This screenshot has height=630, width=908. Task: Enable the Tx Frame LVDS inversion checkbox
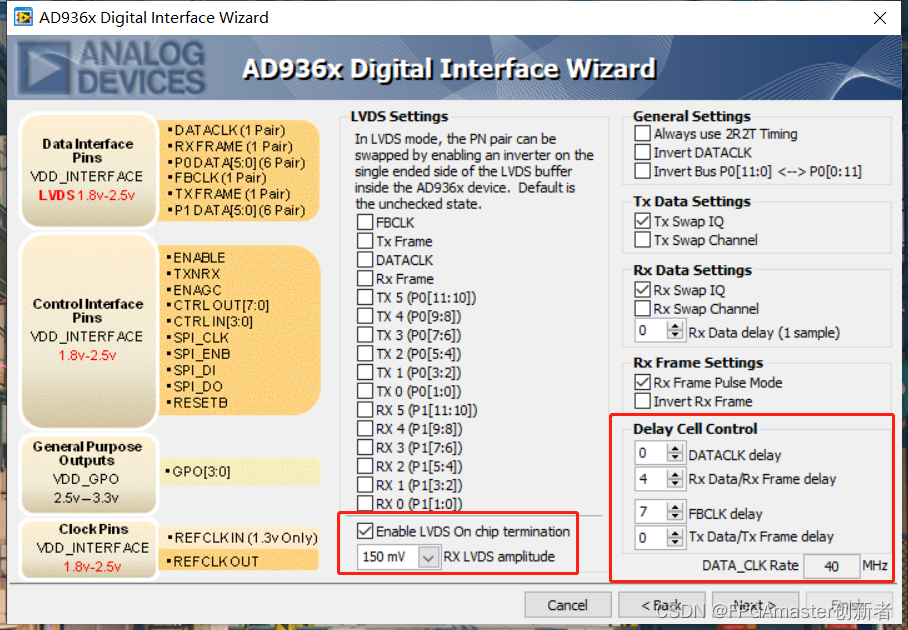[365, 241]
